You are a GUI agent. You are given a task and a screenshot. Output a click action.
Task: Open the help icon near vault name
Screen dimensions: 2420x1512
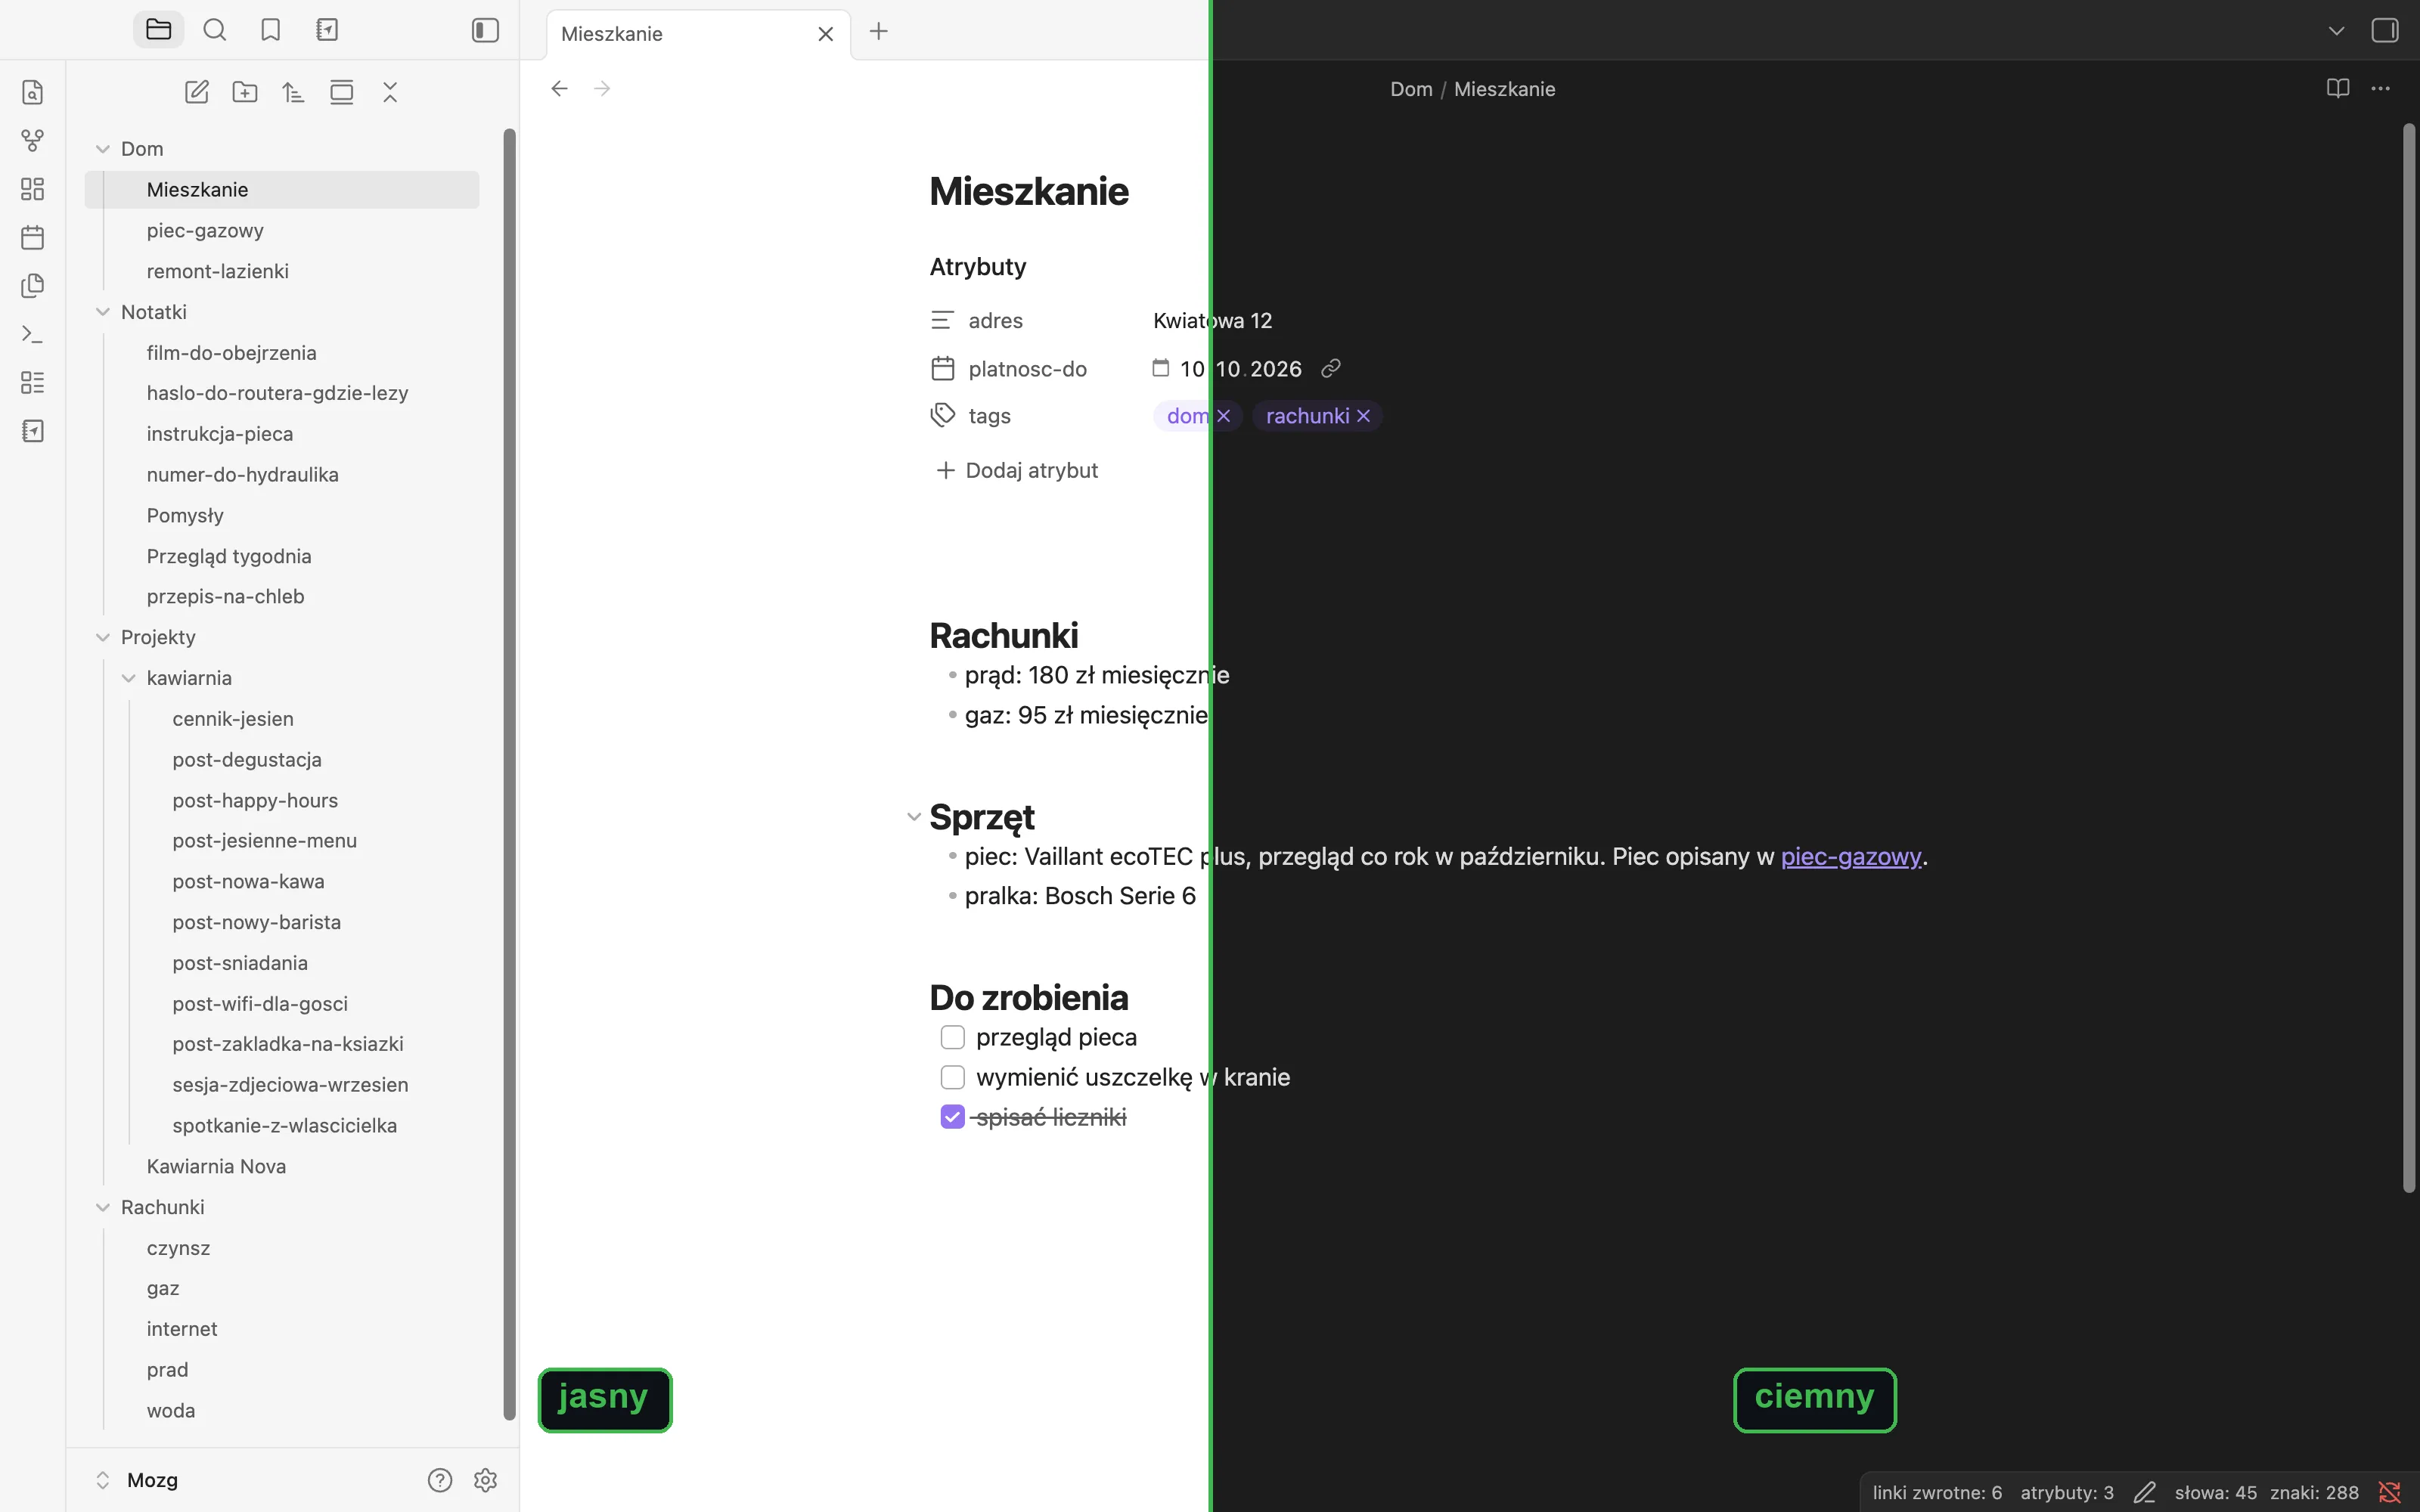pyautogui.click(x=440, y=1480)
